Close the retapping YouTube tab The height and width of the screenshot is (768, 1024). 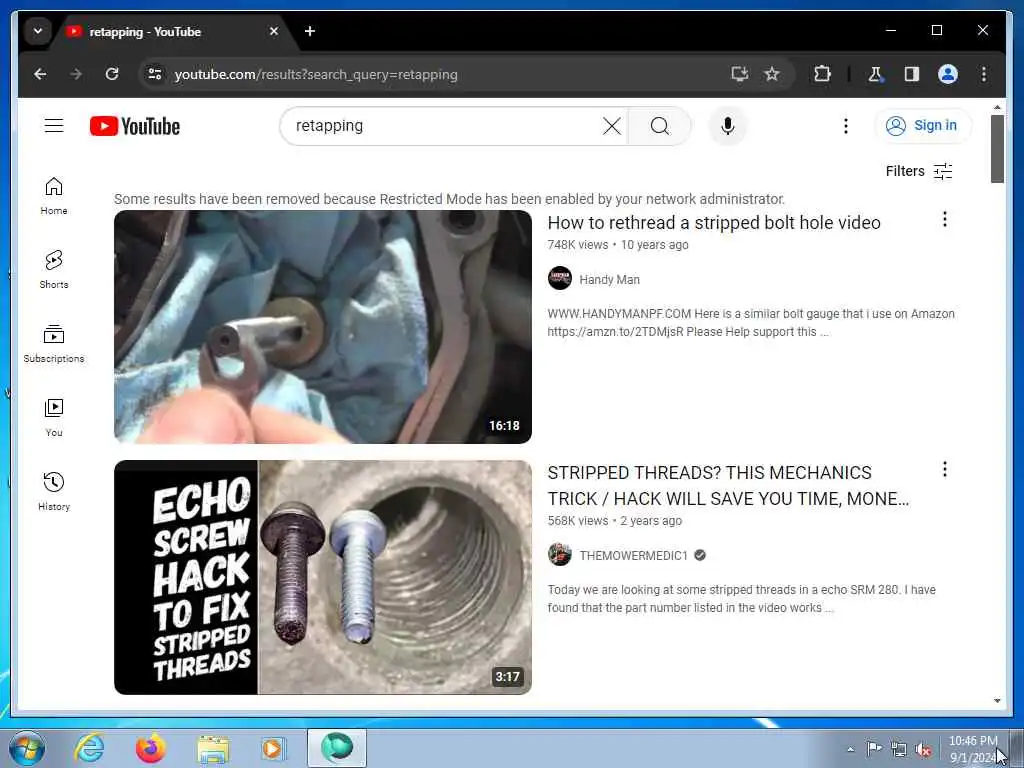[274, 31]
